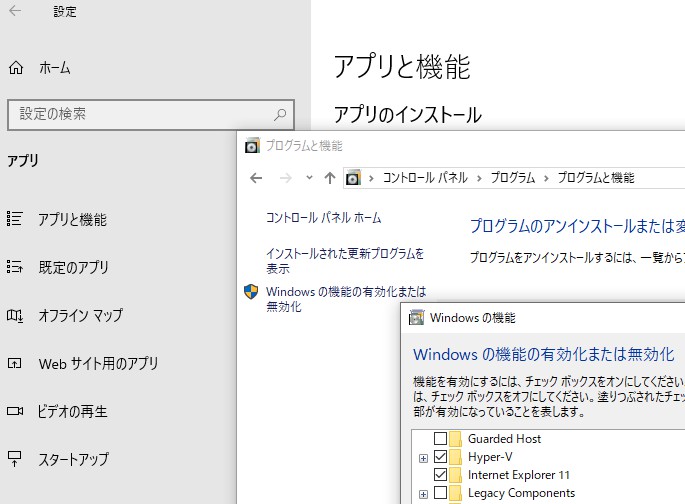Expand Hyper-V tree node
Image resolution: width=685 pixels, height=504 pixels.
tap(423, 458)
